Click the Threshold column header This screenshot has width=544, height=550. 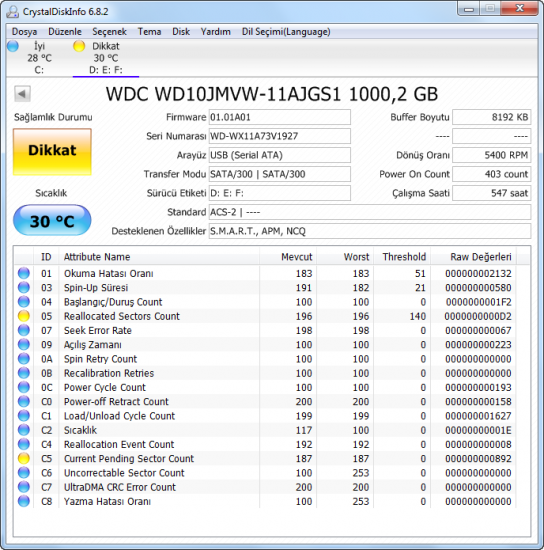point(402,257)
